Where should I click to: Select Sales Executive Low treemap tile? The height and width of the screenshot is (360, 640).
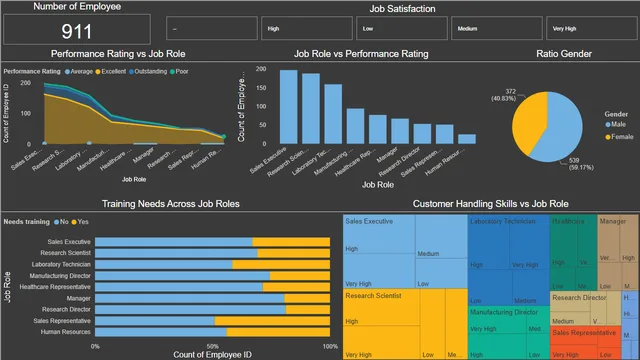441,273
